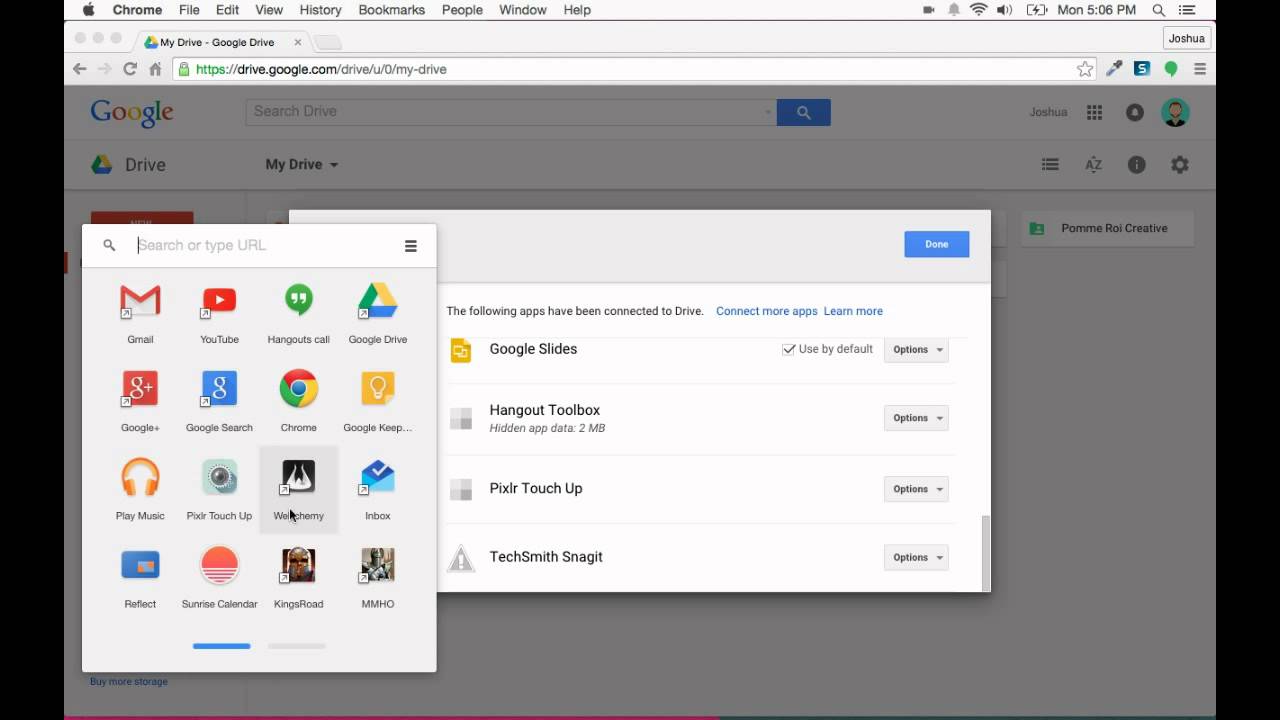Open Wi-Fi status in menu bar
Image resolution: width=1280 pixels, height=720 pixels.
pyautogui.click(x=978, y=10)
